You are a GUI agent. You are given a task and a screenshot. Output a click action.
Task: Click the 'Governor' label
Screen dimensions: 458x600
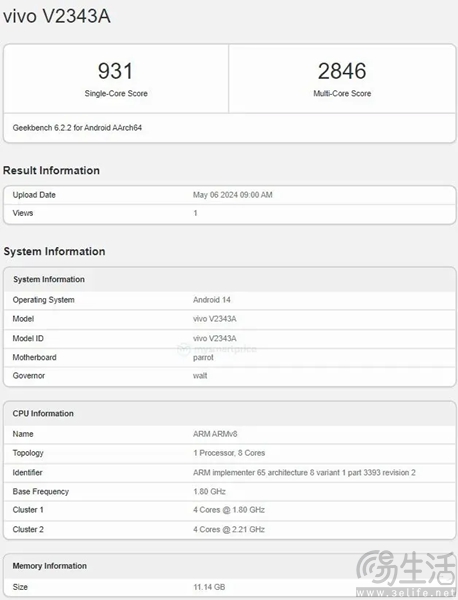29,376
